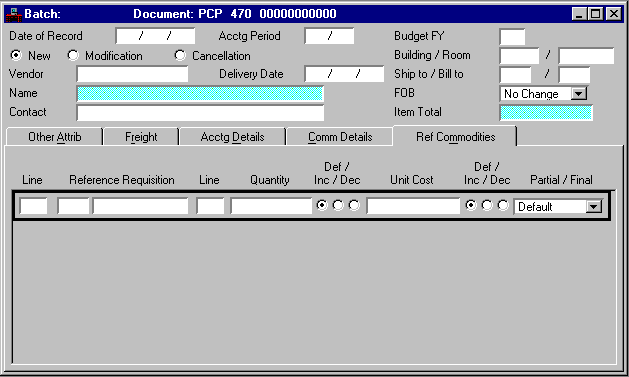The width and height of the screenshot is (629, 377).
Task: Select the Cancellation radio option
Action: pyautogui.click(x=180, y=55)
